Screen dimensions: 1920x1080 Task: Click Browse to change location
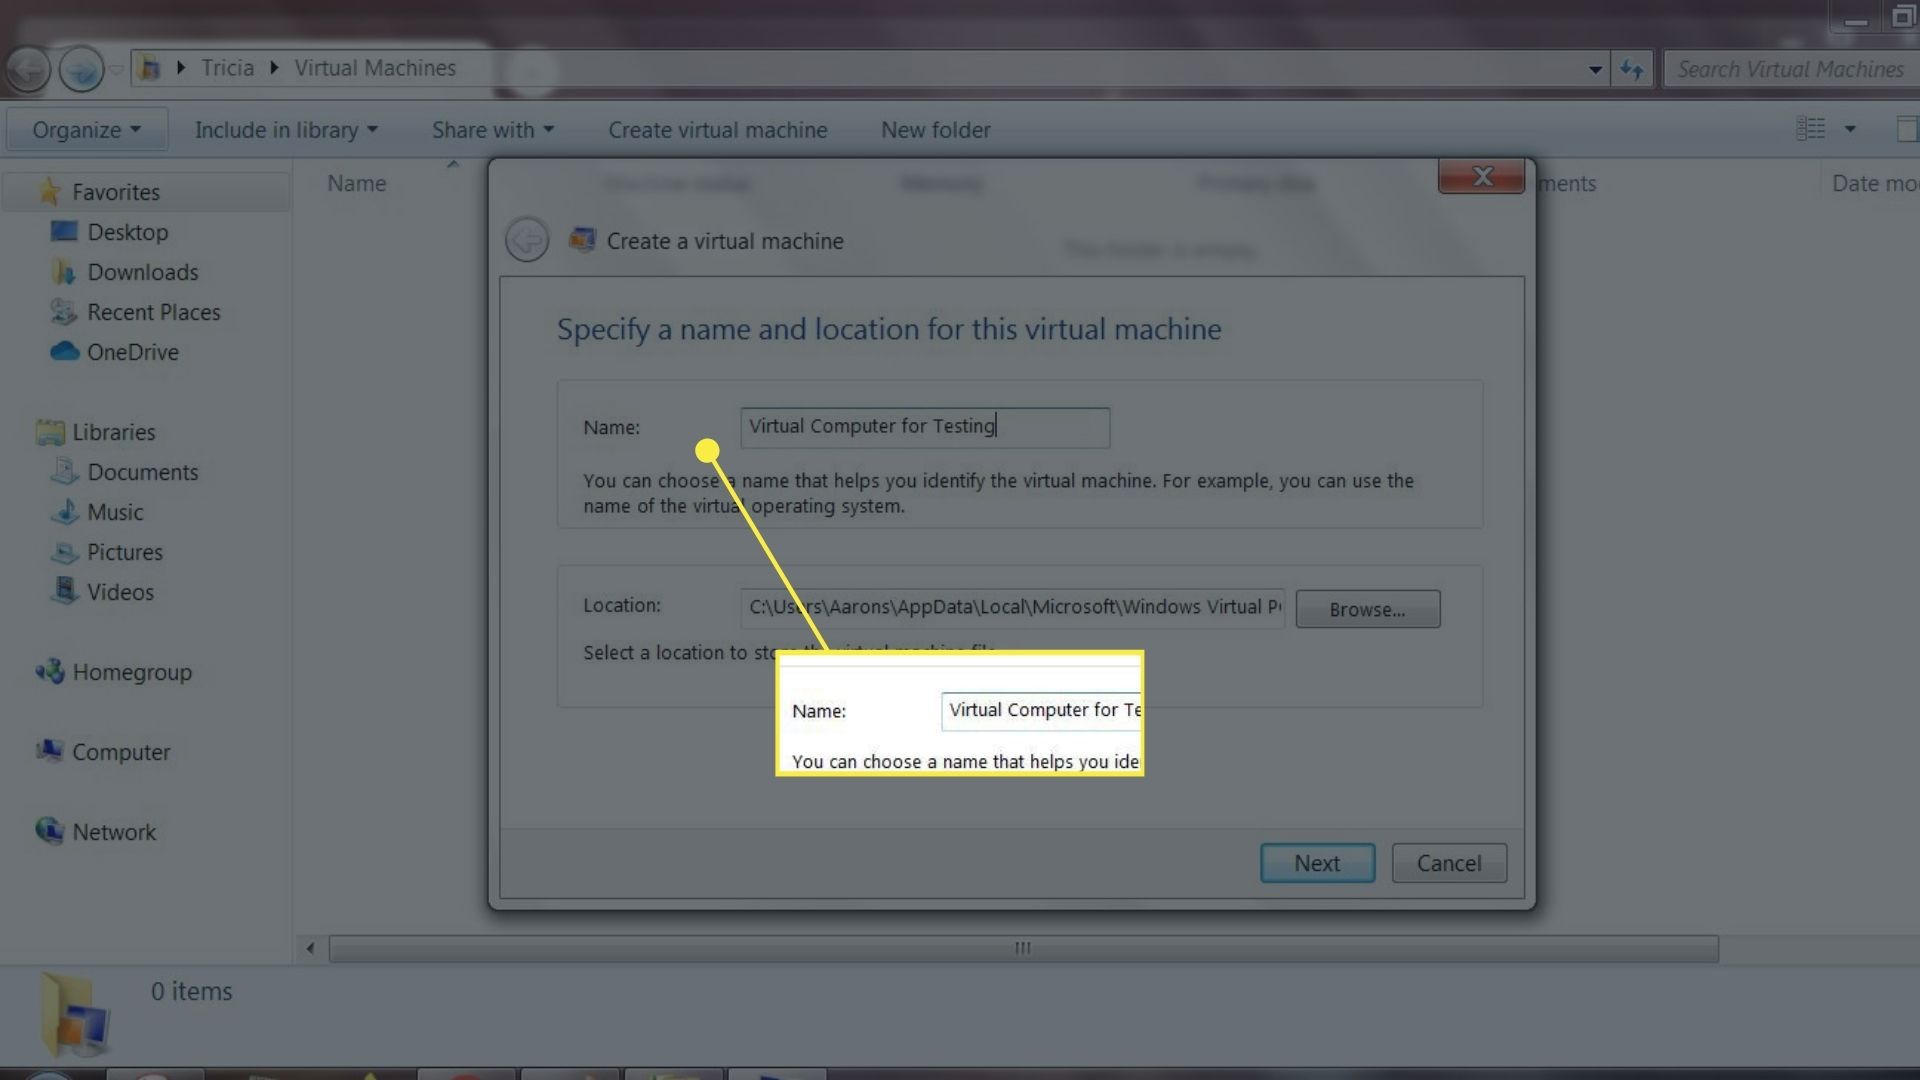1366,608
